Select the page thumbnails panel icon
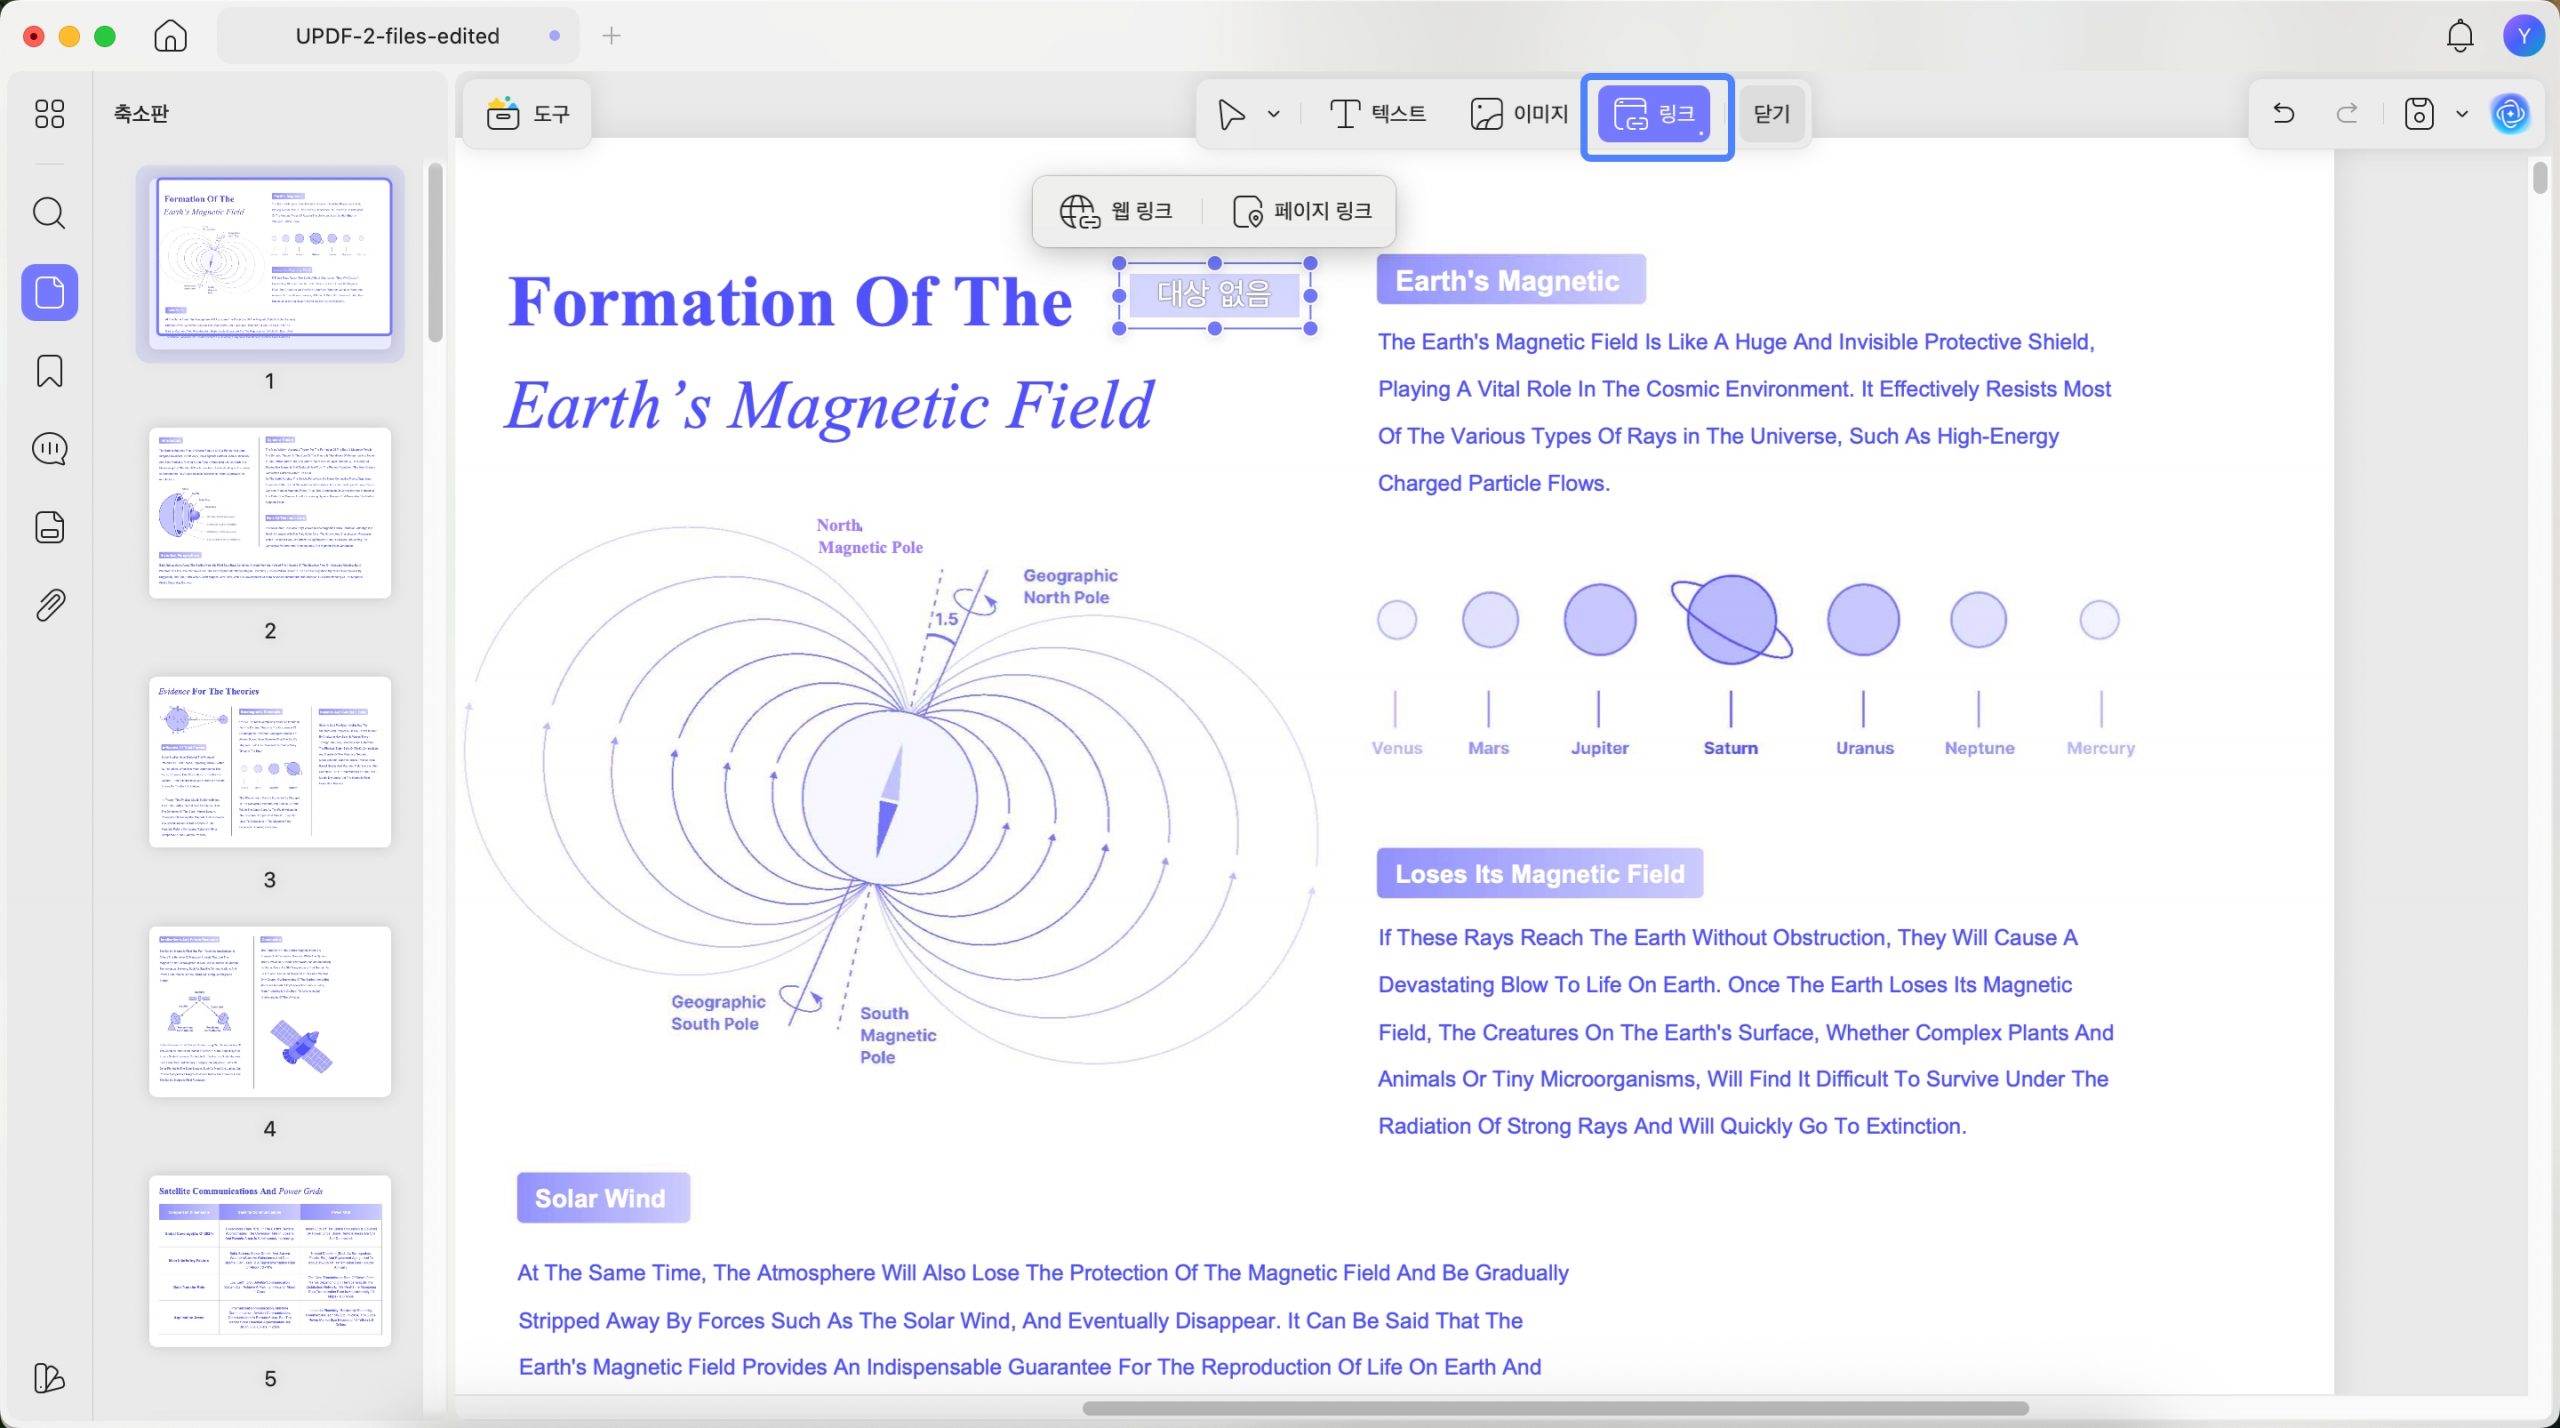The height and width of the screenshot is (1428, 2560). coord(49,292)
